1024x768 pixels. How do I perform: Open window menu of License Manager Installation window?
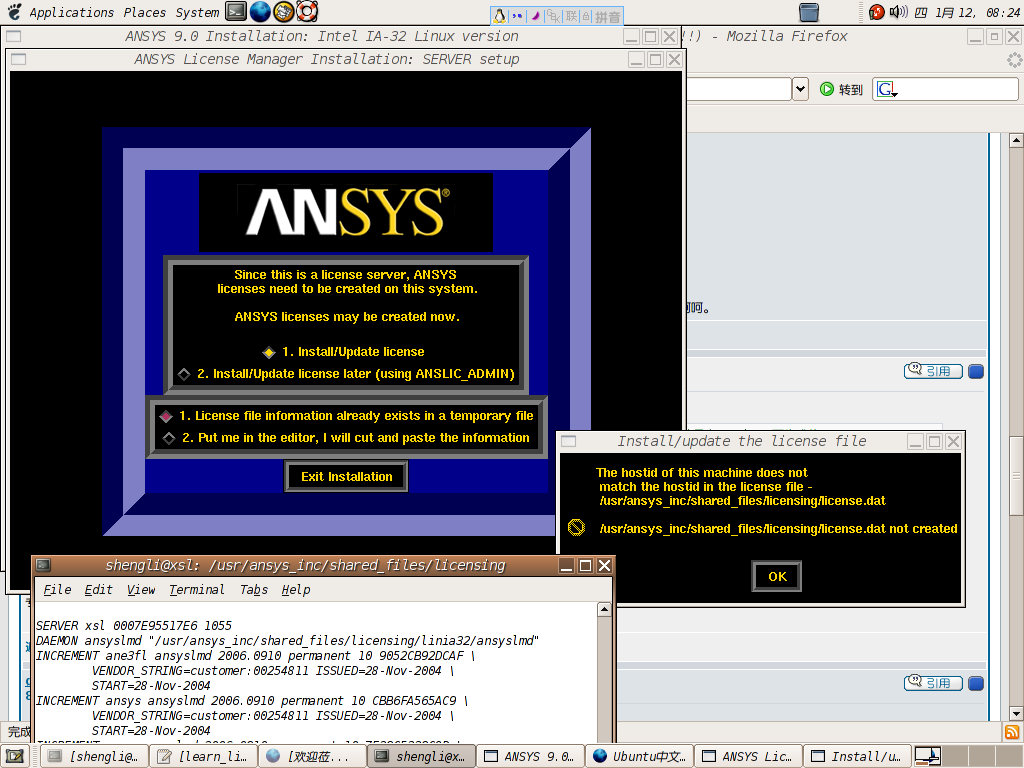[18, 59]
